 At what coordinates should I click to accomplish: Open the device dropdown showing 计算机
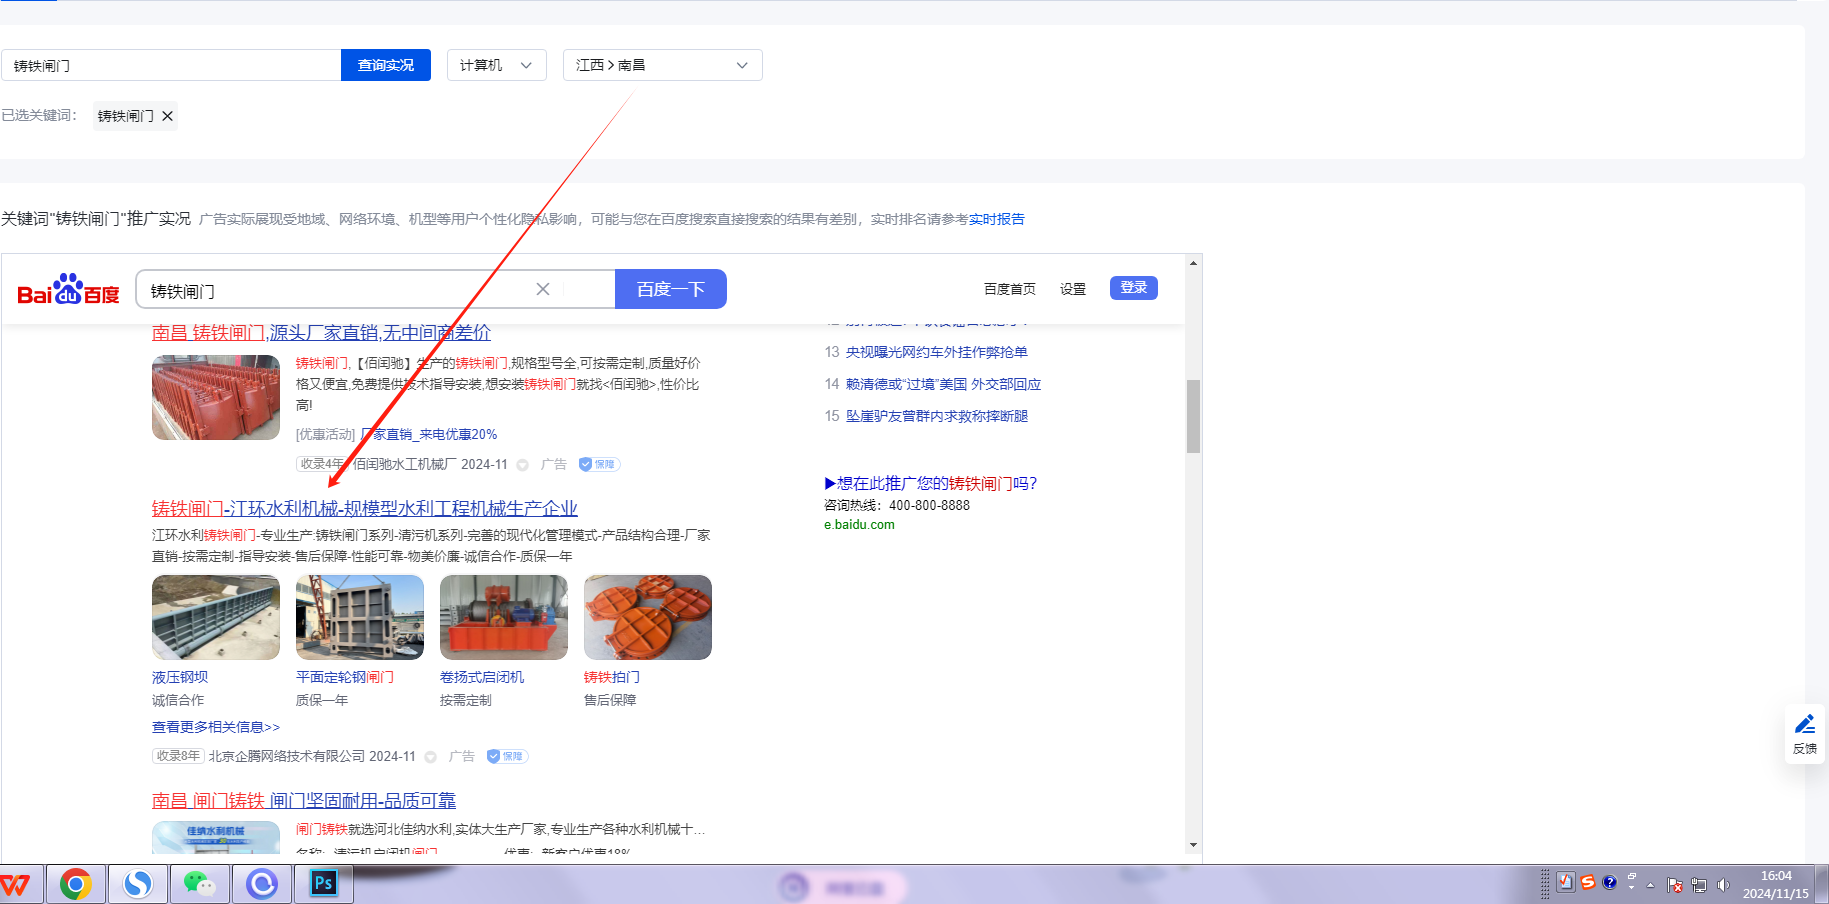click(x=497, y=65)
